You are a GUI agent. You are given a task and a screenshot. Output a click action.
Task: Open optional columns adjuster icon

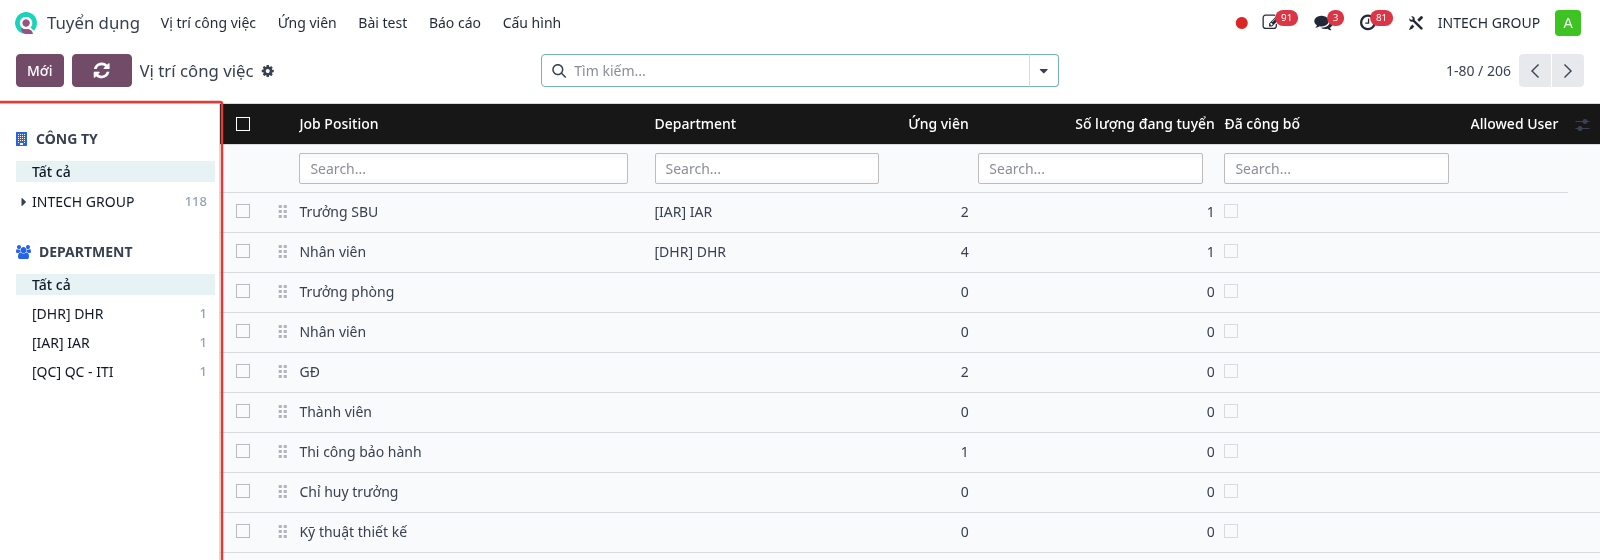(x=1582, y=124)
